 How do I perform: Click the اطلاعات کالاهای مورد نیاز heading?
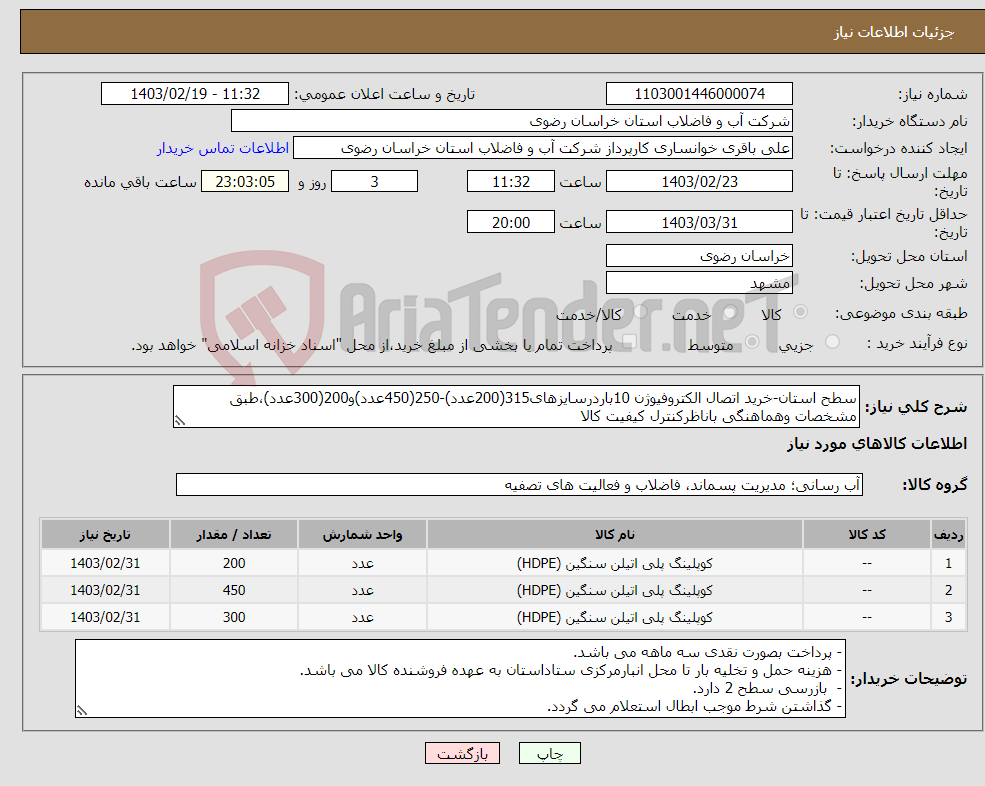pos(877,444)
